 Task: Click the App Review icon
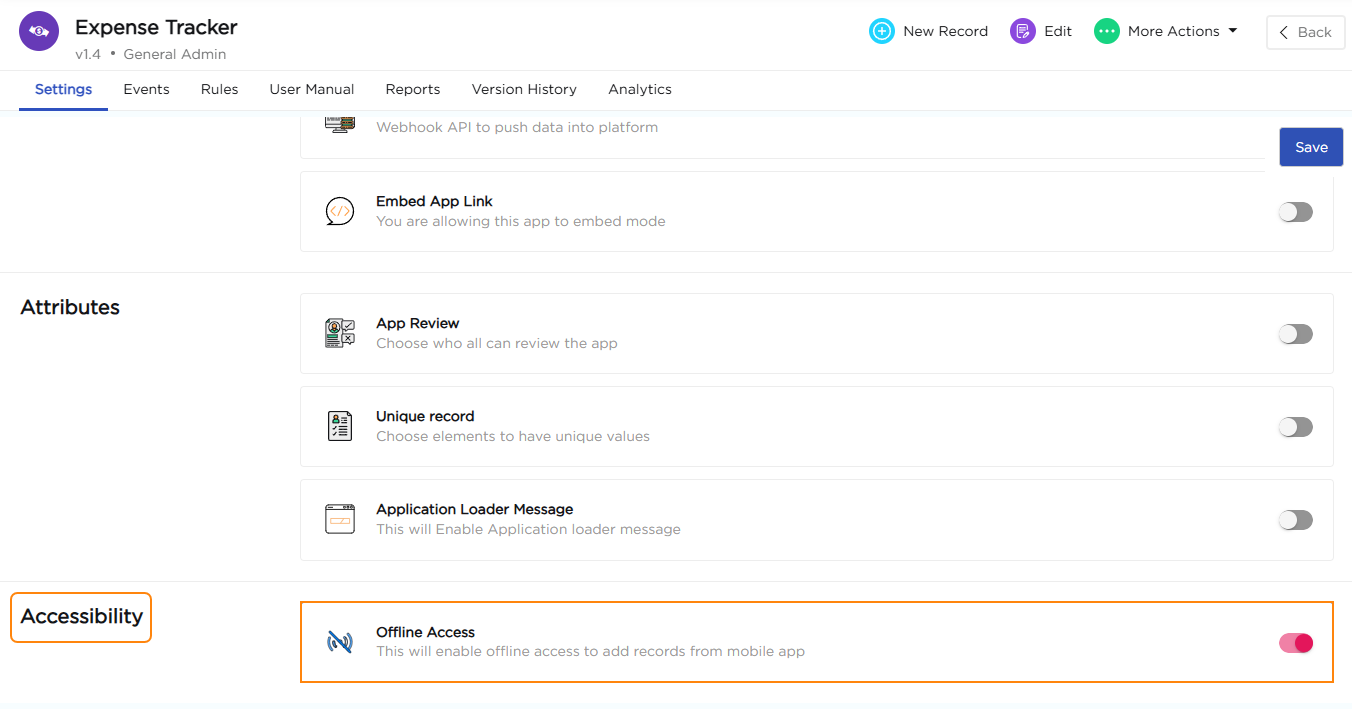(340, 333)
